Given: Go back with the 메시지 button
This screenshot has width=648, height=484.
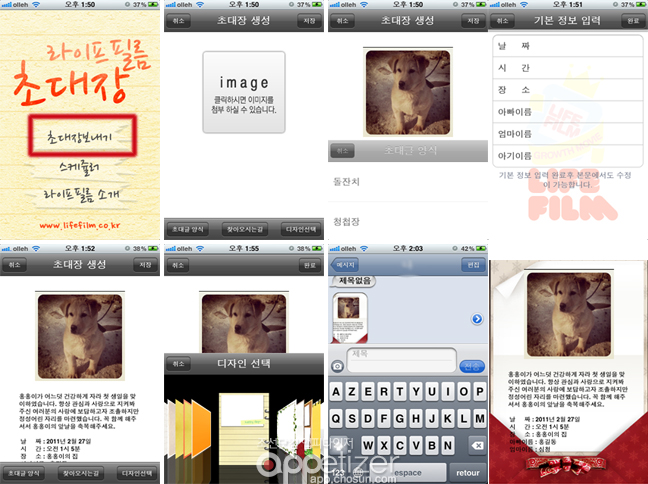Looking at the screenshot, I should click(x=345, y=265).
